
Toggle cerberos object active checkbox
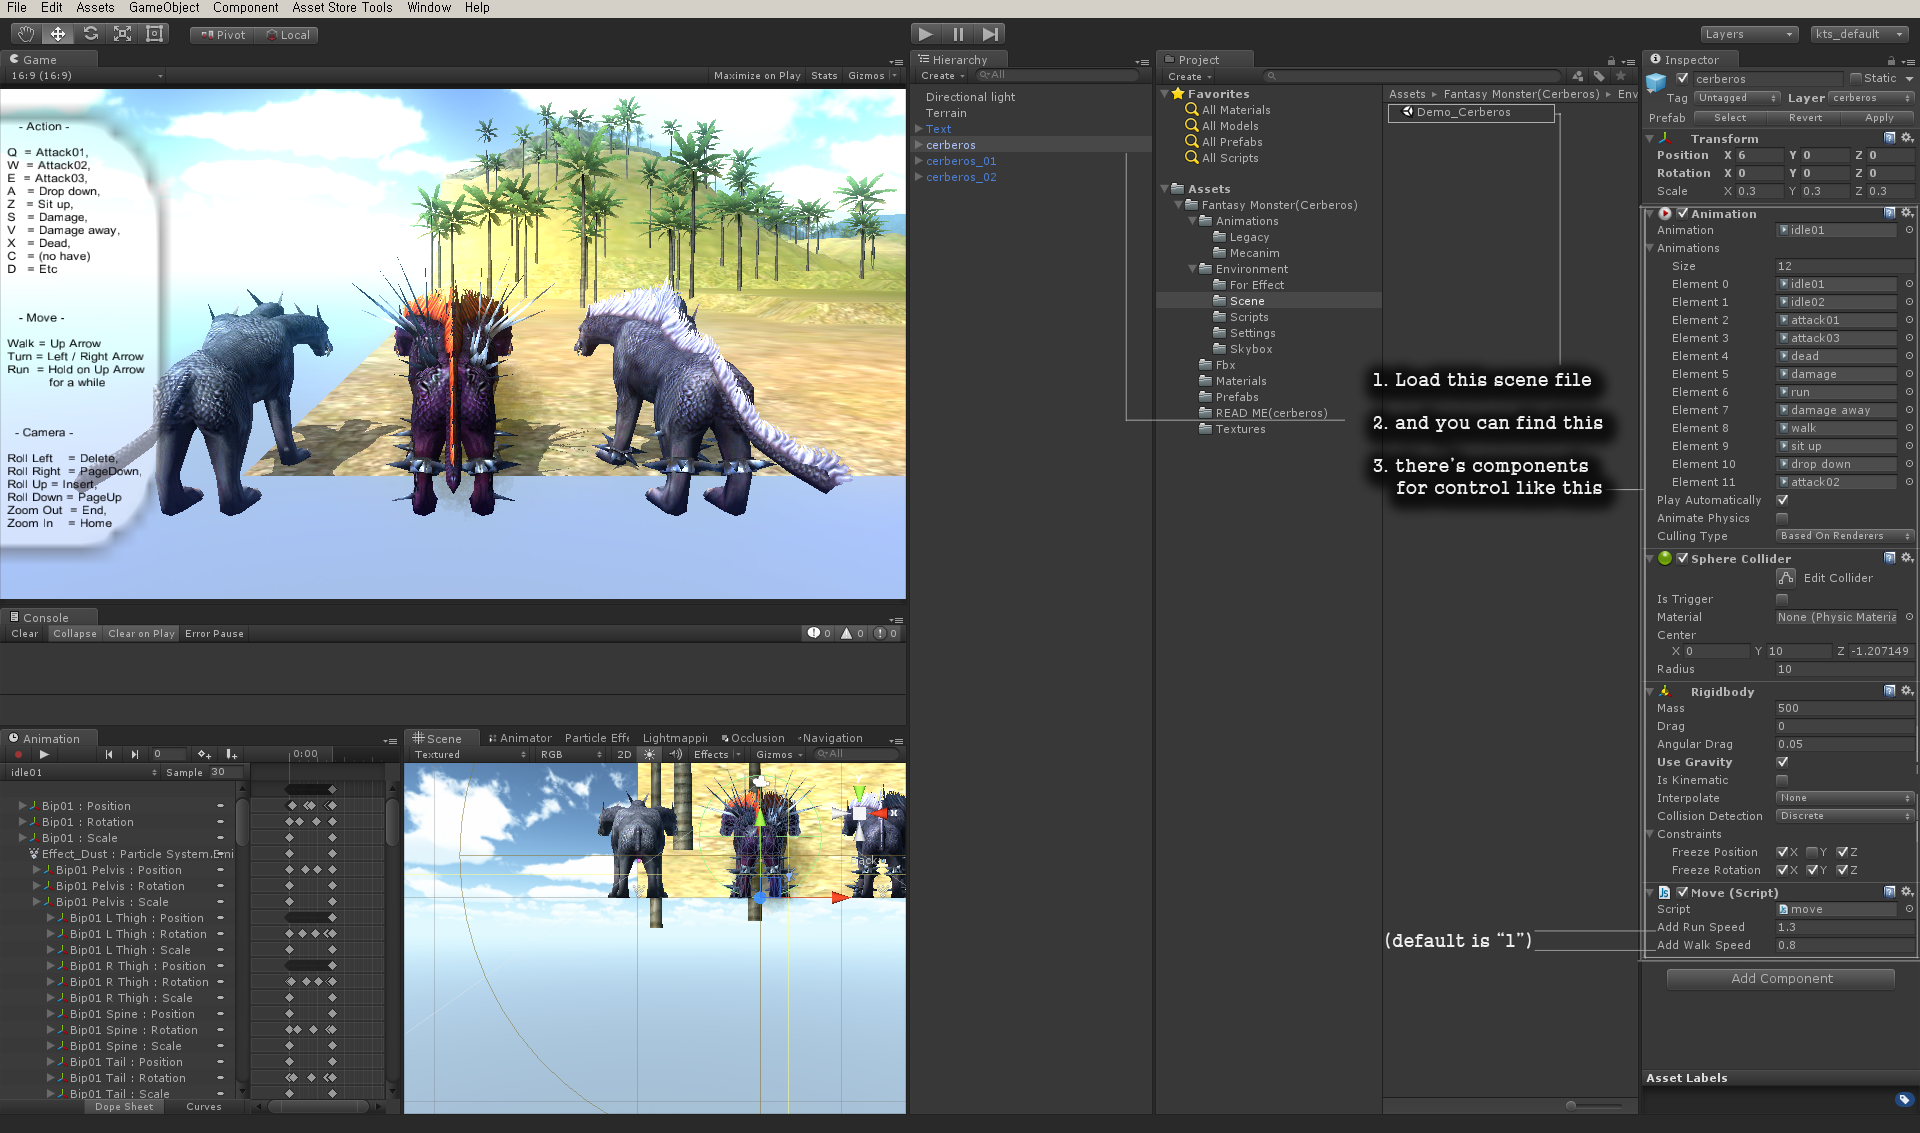point(1682,78)
